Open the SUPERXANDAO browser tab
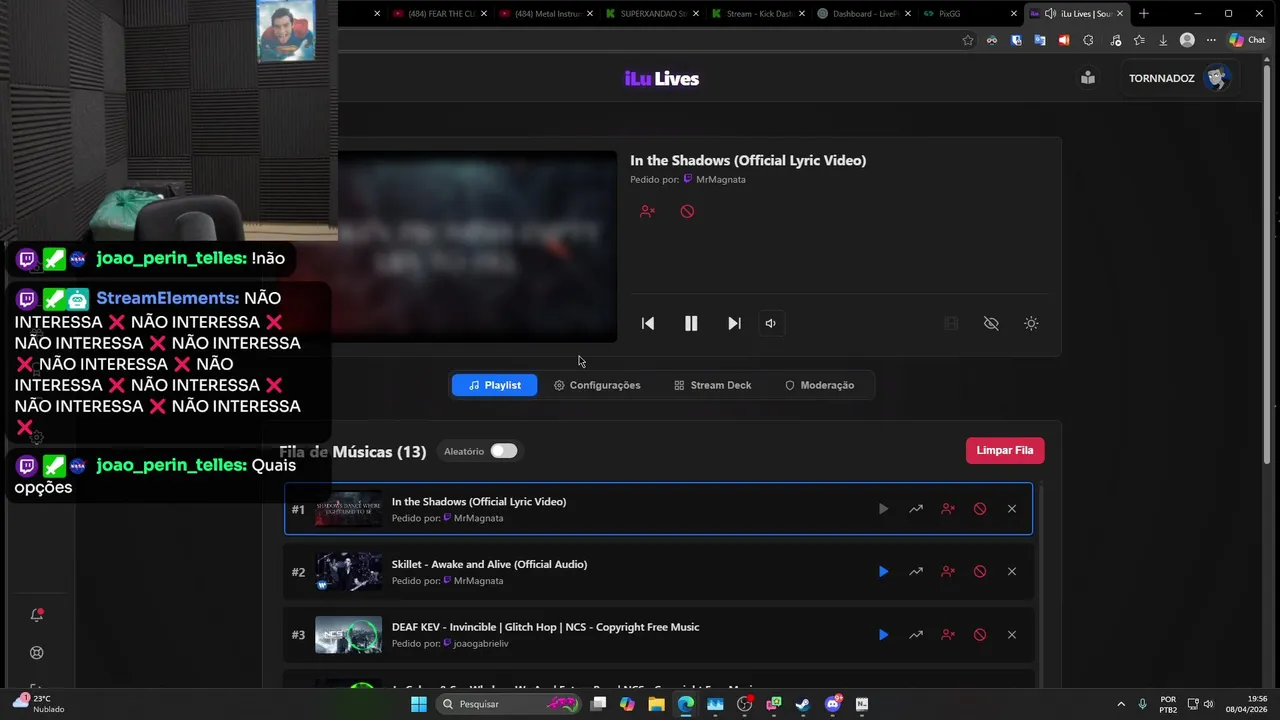This screenshot has height=720, width=1280. (652, 14)
